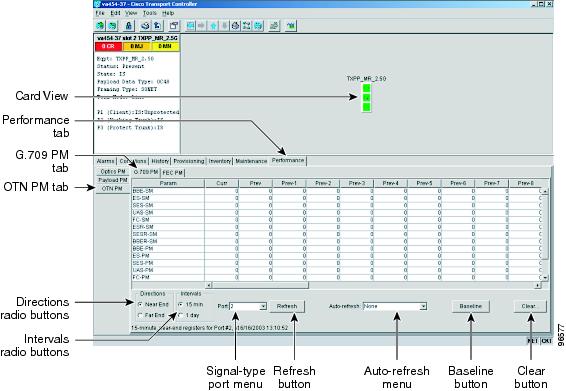The height and width of the screenshot is (391, 566).
Task: Select the Far End direction radio button
Action: [140, 315]
